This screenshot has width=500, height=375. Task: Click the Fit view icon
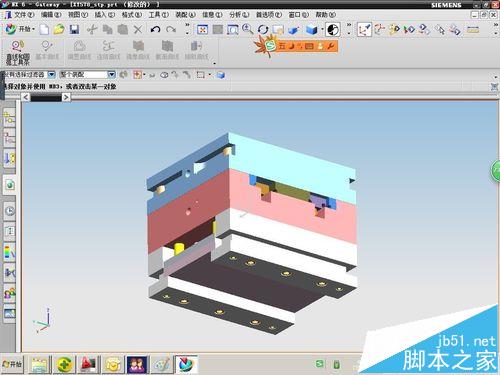[202, 29]
